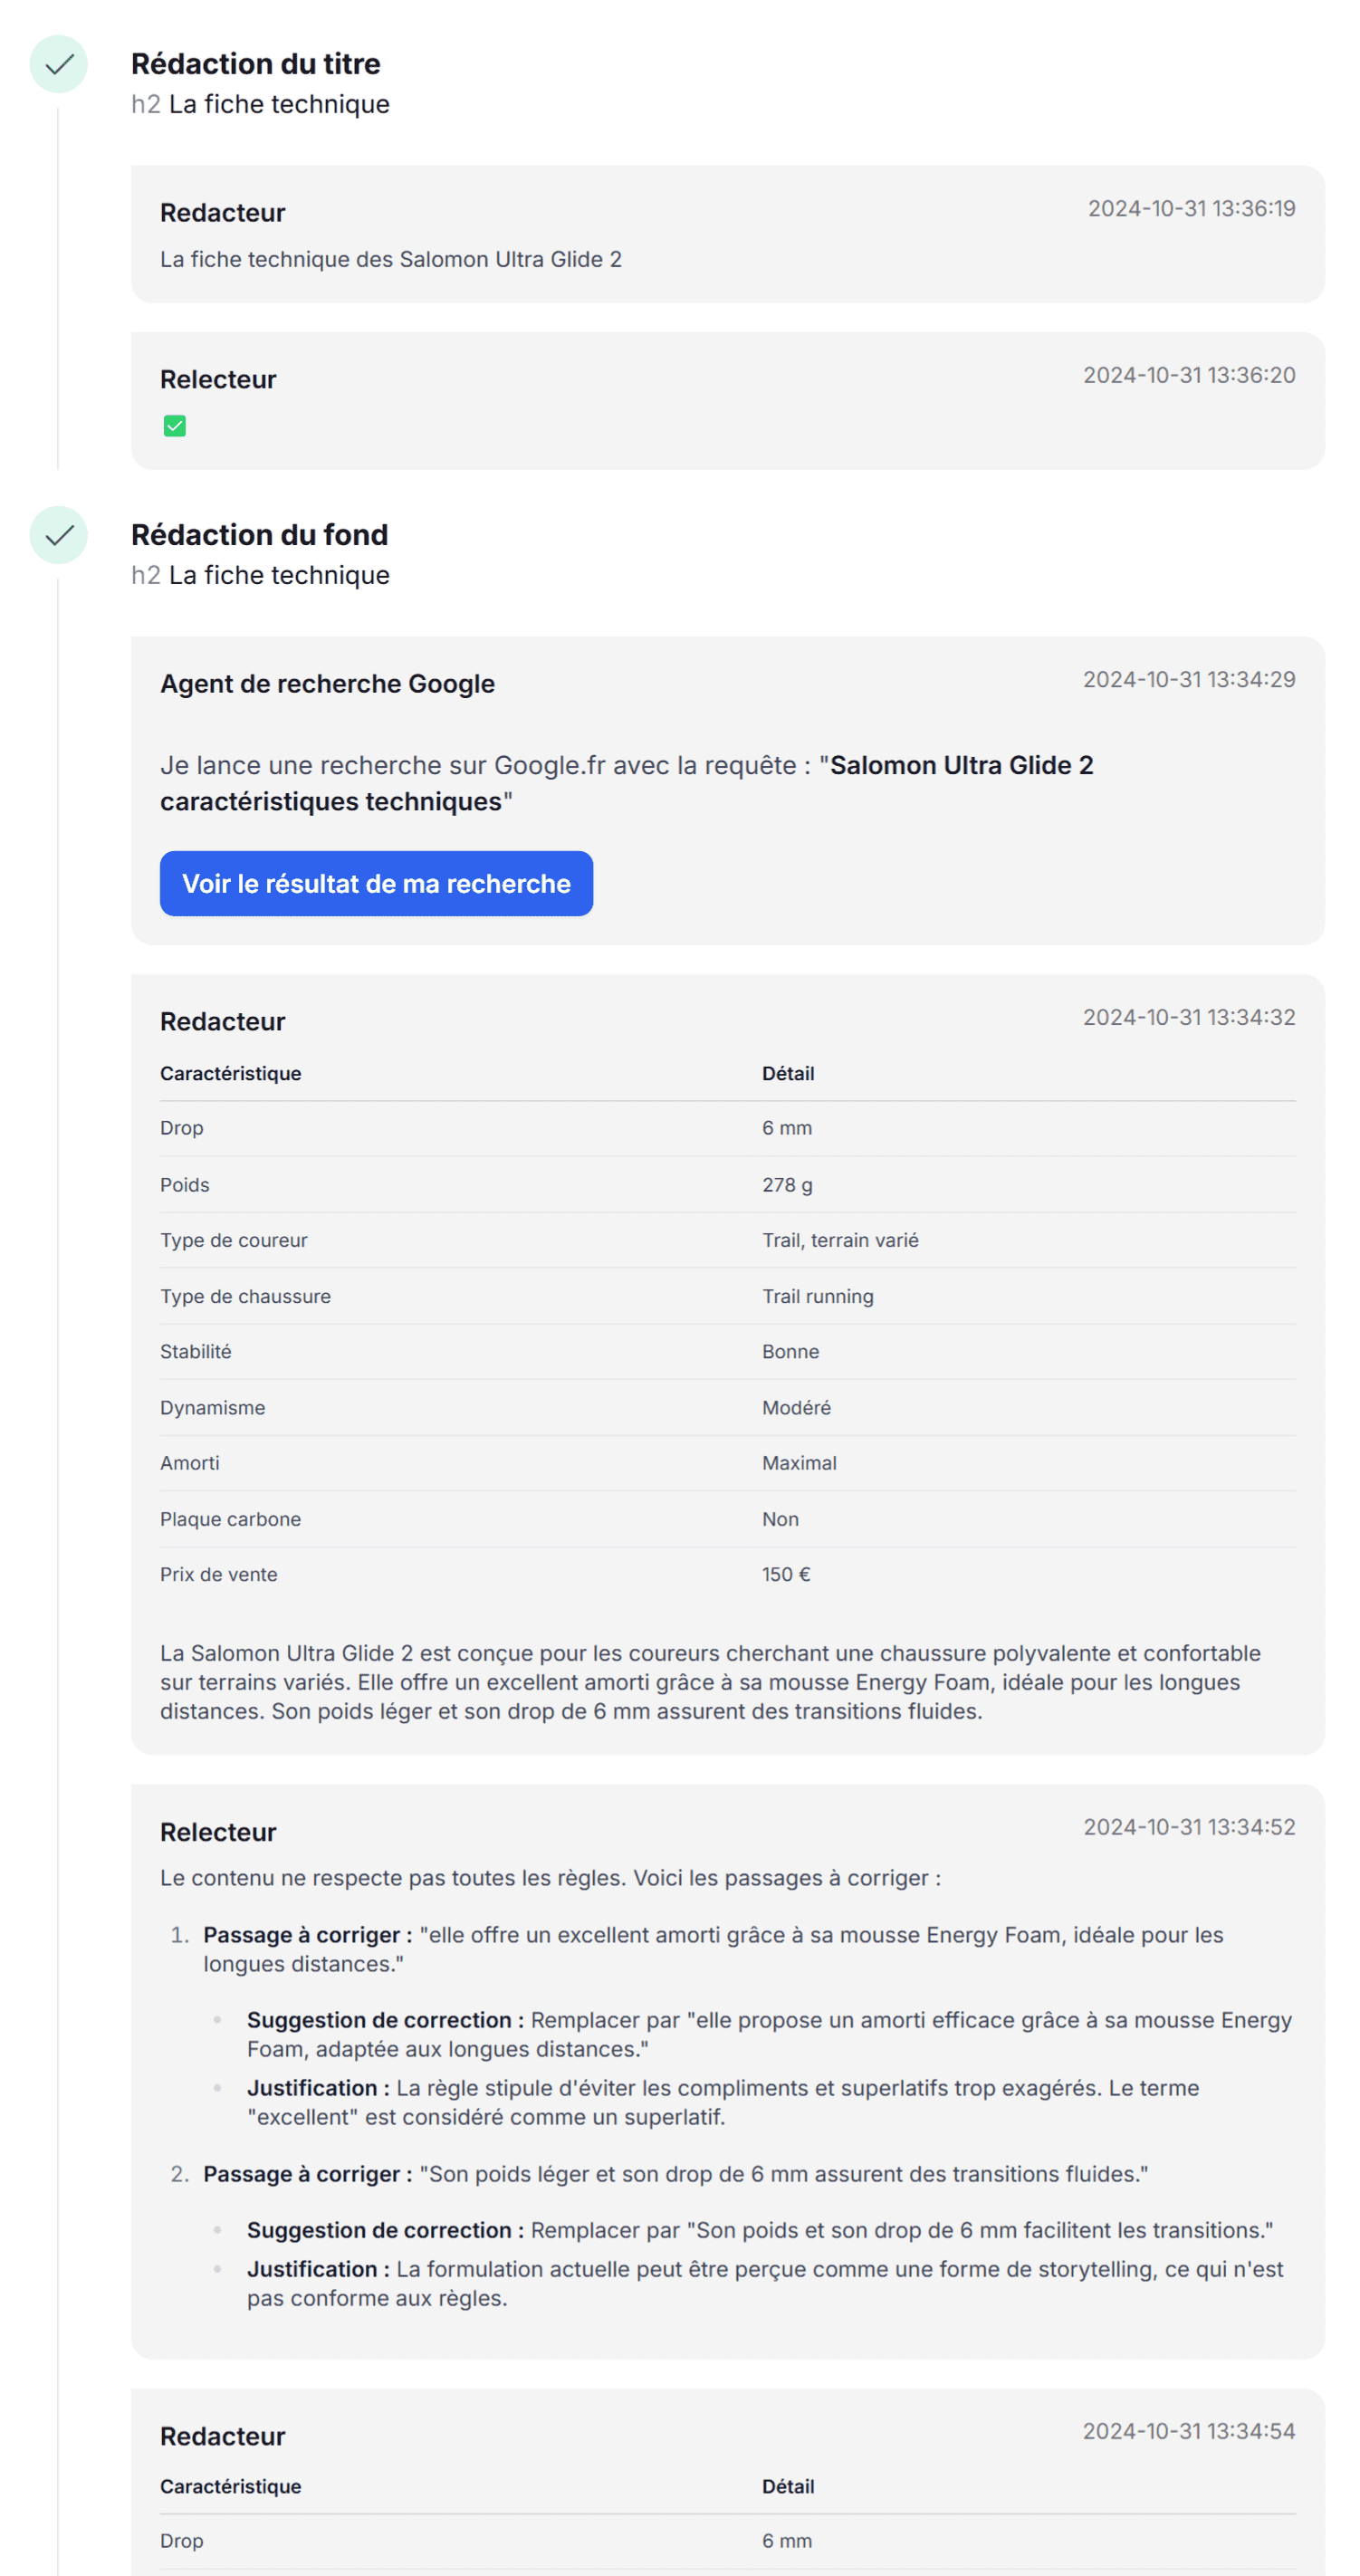Click the bold search query Salomon Ultra Glide 2

[960, 766]
